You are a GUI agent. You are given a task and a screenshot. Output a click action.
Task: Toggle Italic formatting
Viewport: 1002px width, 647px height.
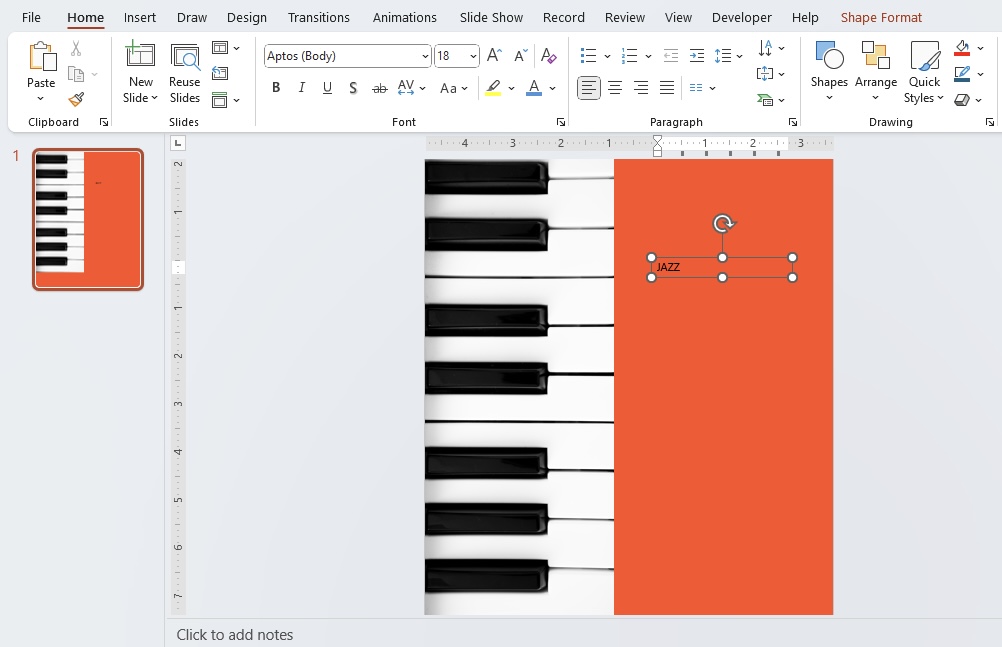click(x=302, y=88)
